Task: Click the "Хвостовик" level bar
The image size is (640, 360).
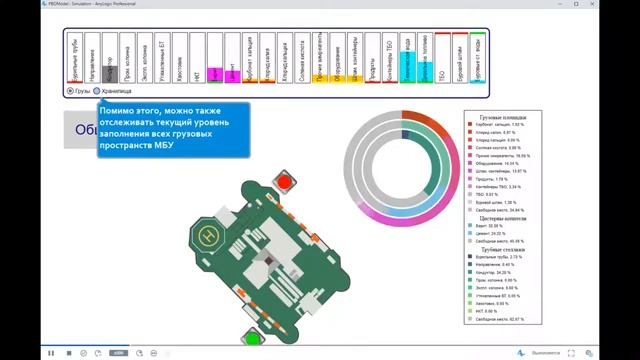Action: pos(180,58)
